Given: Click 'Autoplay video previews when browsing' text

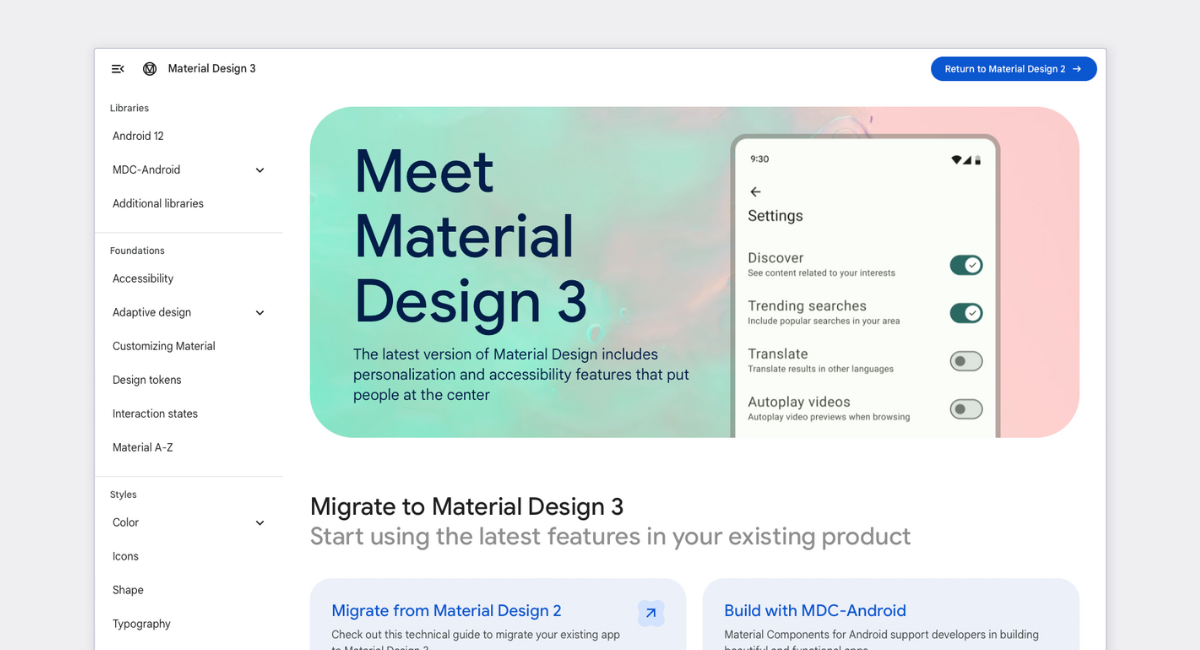Looking at the screenshot, I should [x=828, y=417].
